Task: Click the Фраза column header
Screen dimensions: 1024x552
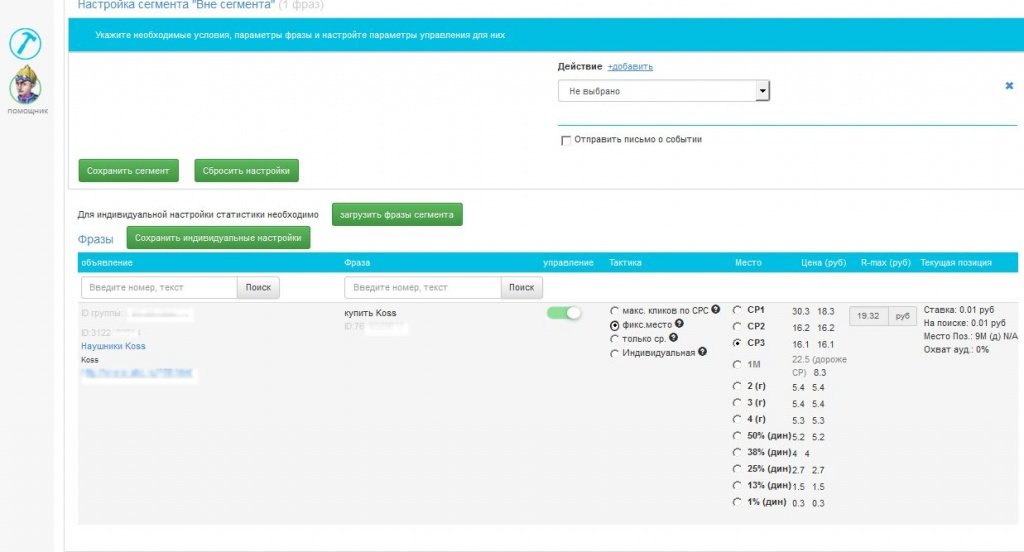Action: click(x=357, y=263)
